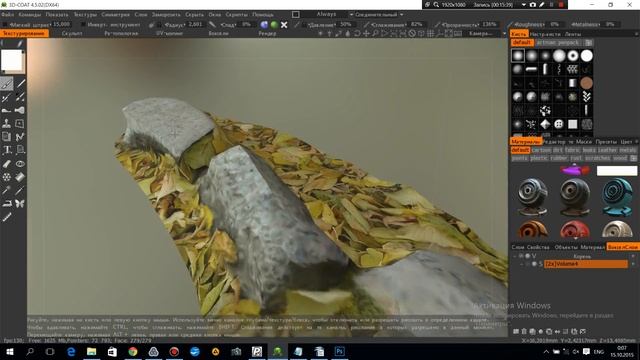
Task: Click the purple teapot material preview icon
Action: click(x=575, y=170)
